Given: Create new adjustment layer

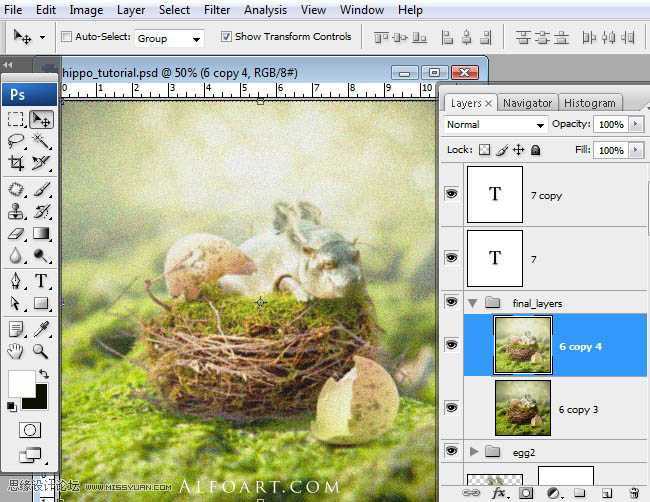Looking at the screenshot, I should [x=553, y=493].
